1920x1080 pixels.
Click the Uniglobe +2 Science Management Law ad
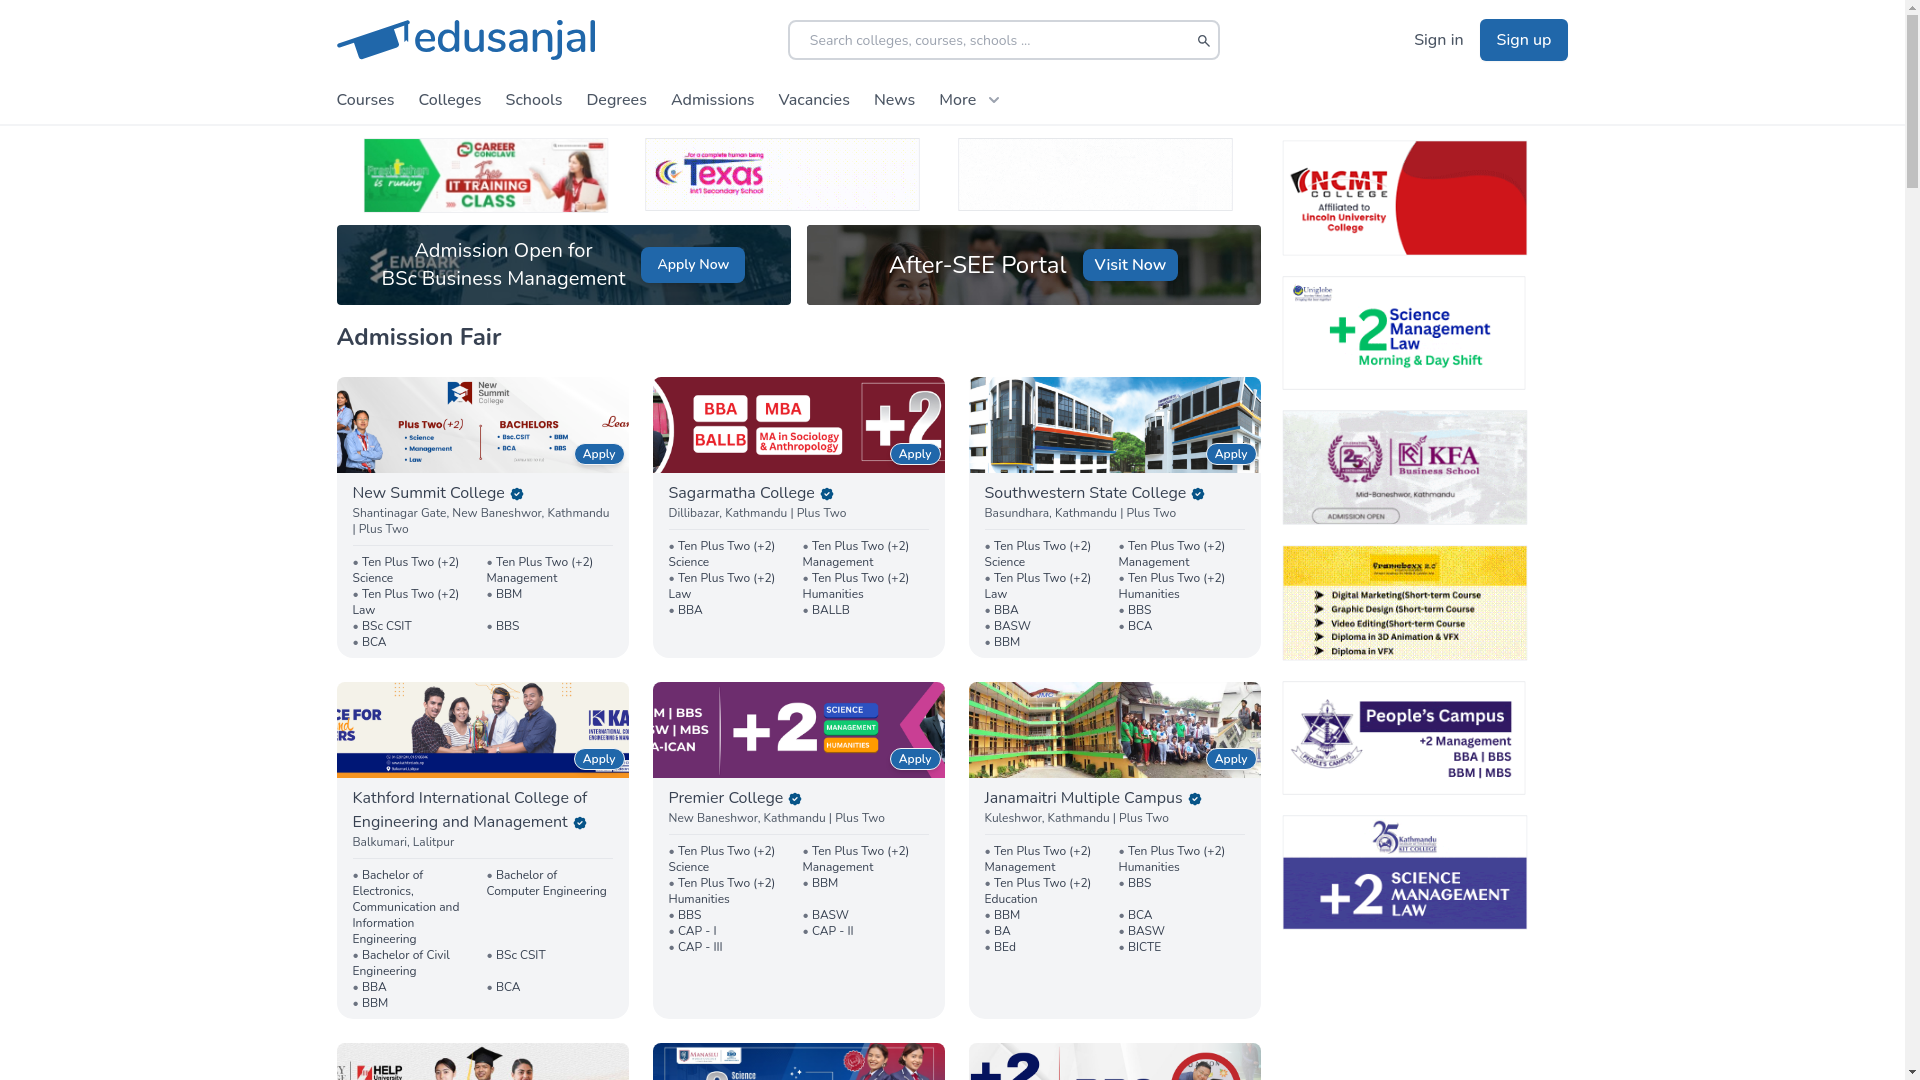coord(1404,333)
